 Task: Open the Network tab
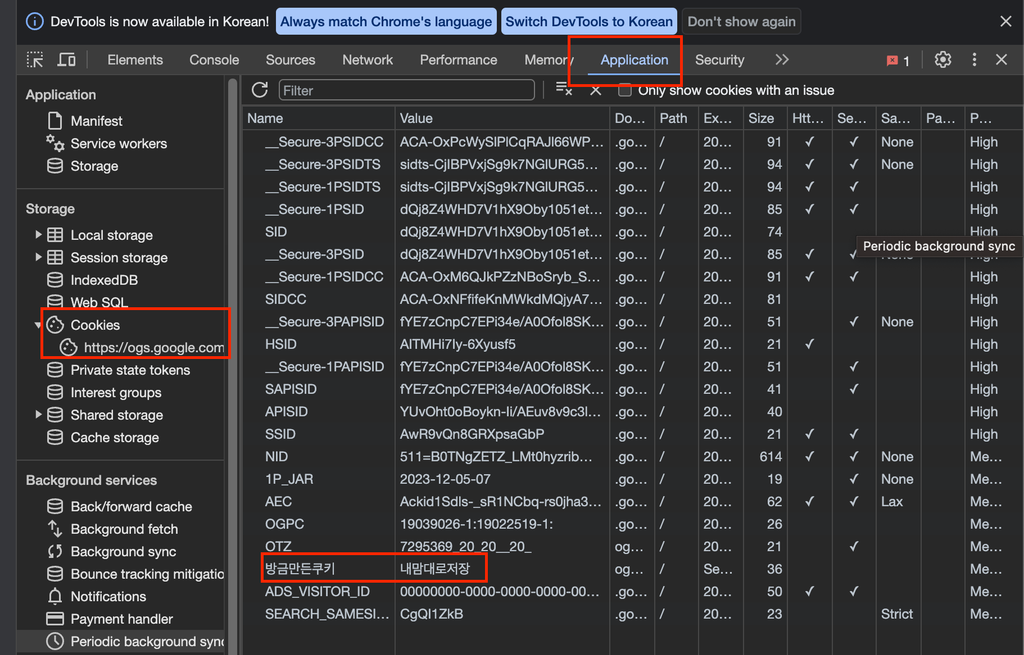click(x=368, y=59)
